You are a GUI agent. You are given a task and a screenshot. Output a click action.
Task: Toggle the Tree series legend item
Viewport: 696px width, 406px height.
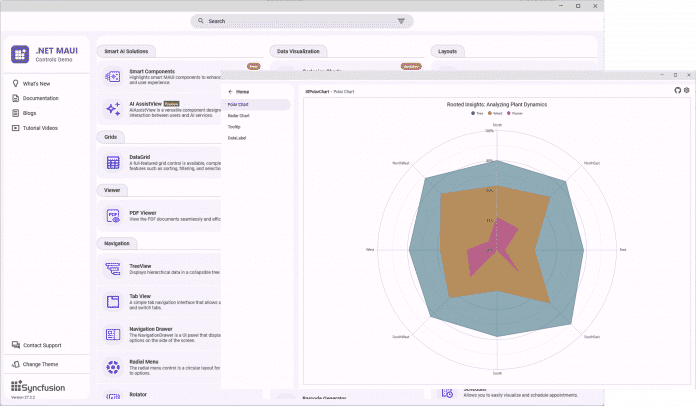[476, 113]
